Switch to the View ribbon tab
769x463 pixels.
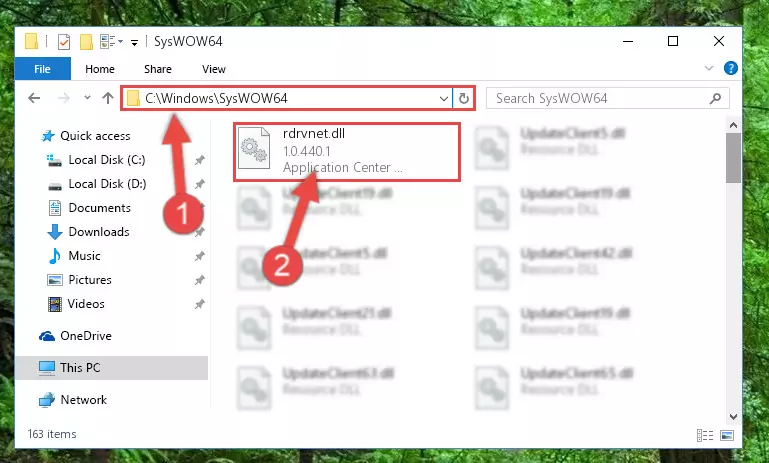pyautogui.click(x=214, y=69)
